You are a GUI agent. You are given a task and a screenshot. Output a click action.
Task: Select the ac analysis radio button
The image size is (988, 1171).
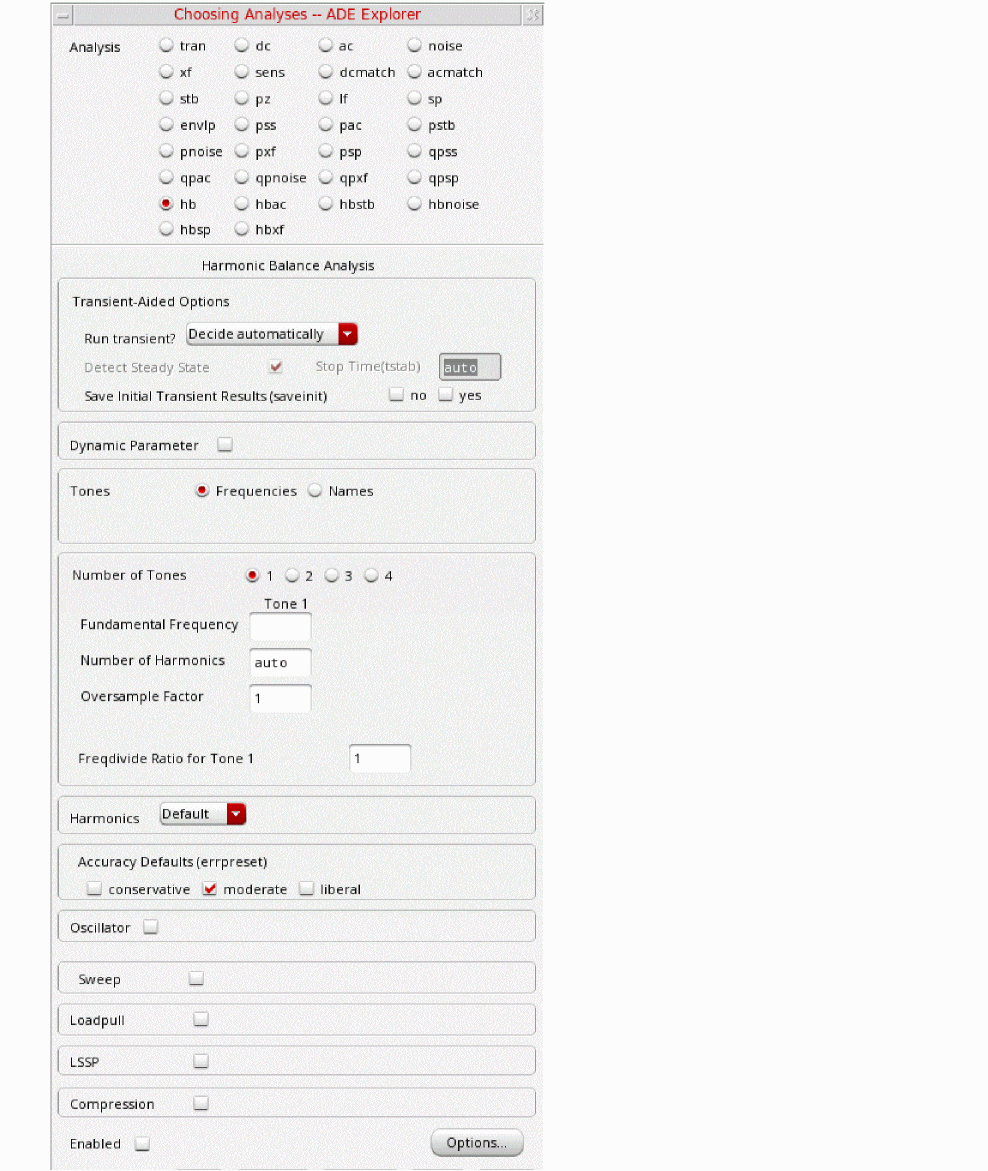326,46
